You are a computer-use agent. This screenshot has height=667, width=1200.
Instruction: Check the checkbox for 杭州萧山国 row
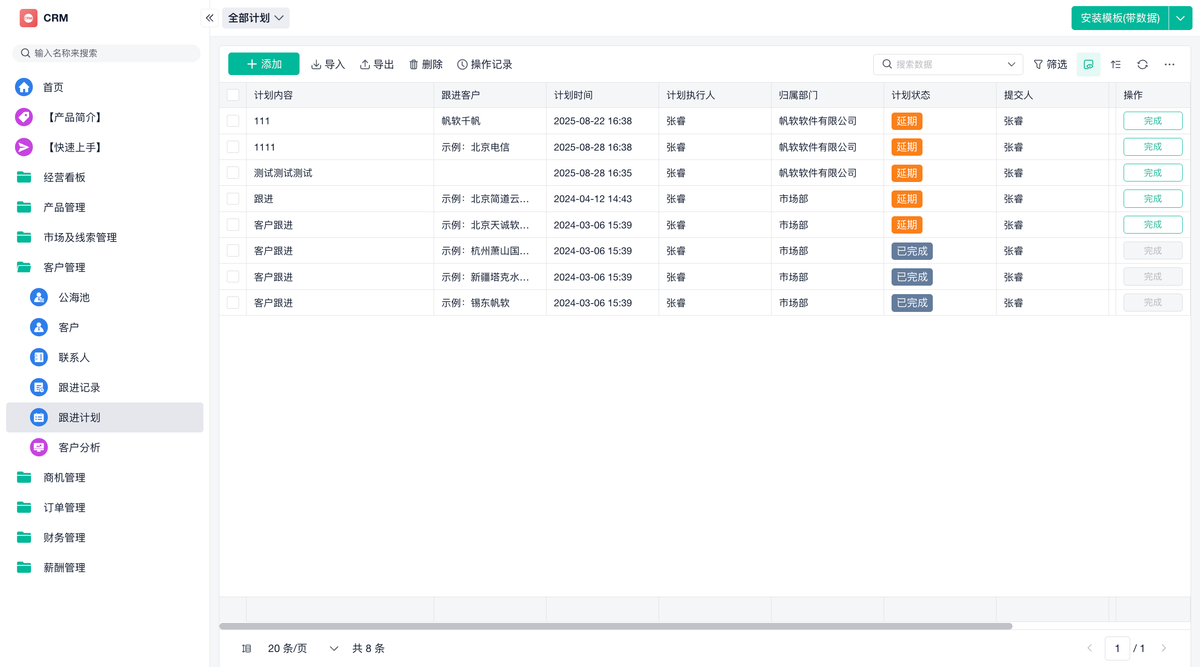tap(233, 251)
